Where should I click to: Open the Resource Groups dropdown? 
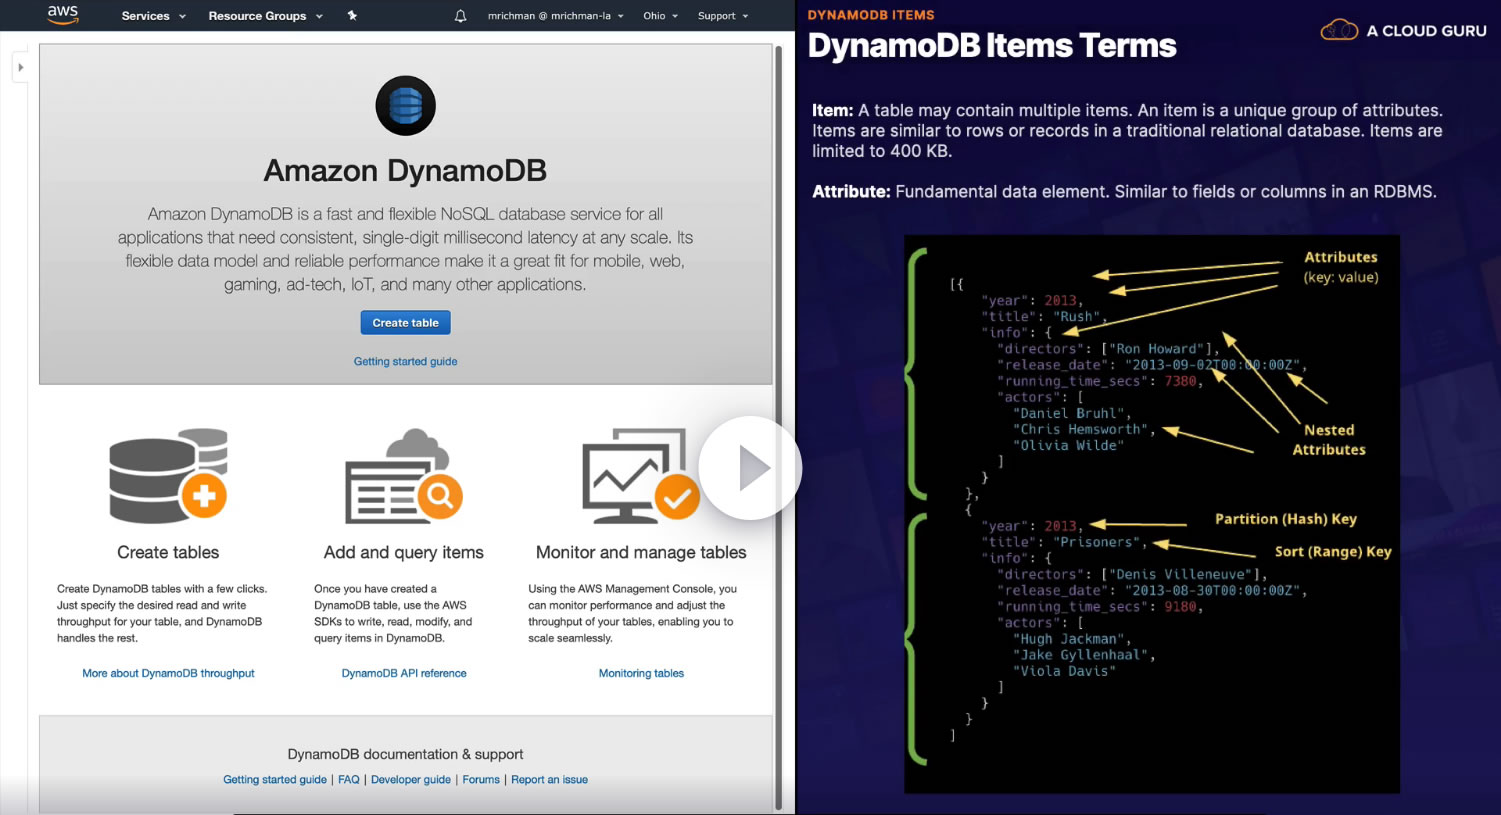[265, 16]
